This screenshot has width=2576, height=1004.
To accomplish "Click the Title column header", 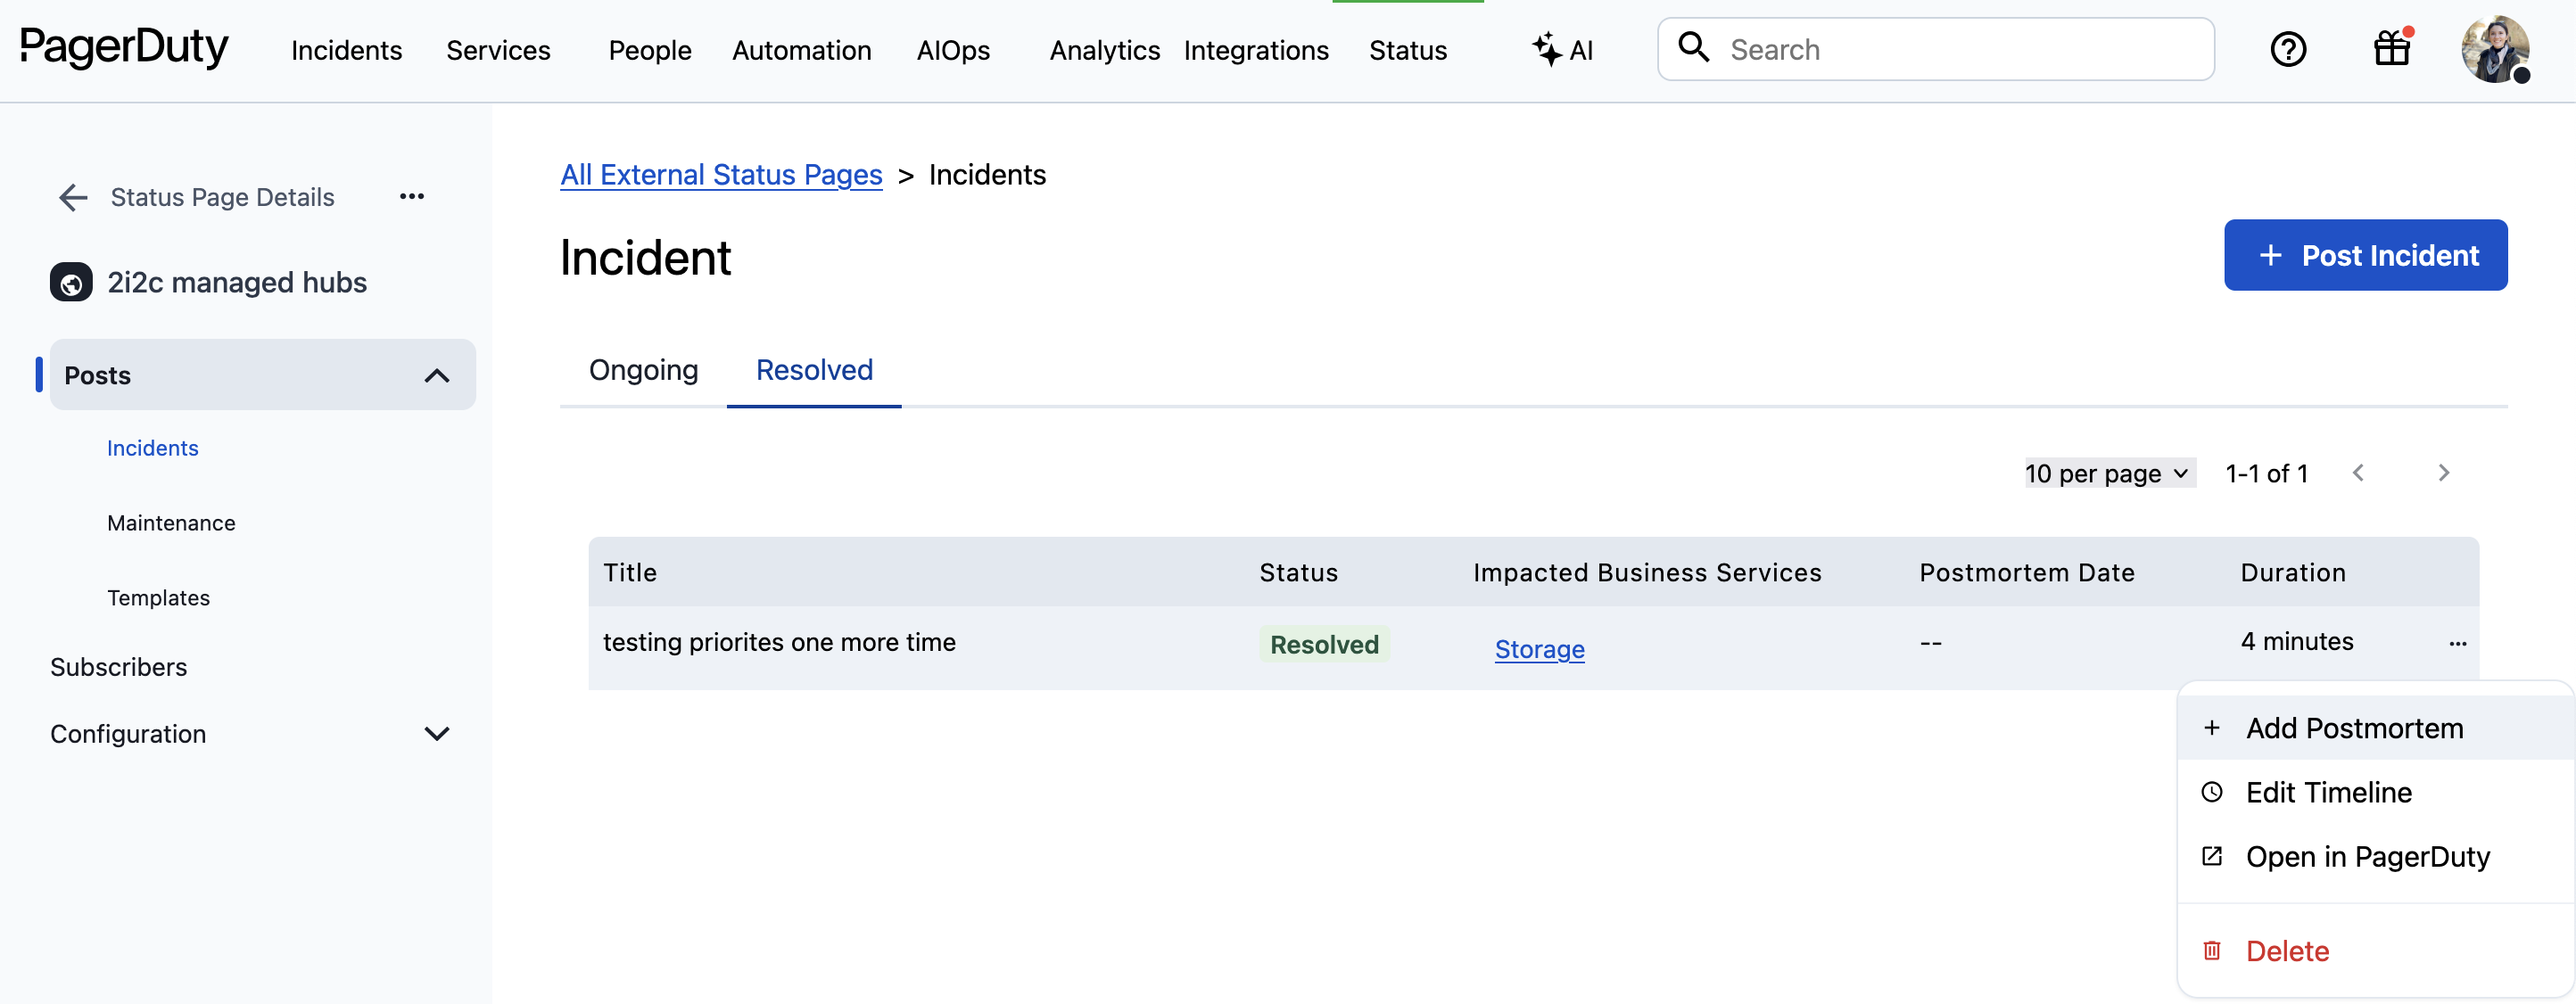I will (x=630, y=573).
